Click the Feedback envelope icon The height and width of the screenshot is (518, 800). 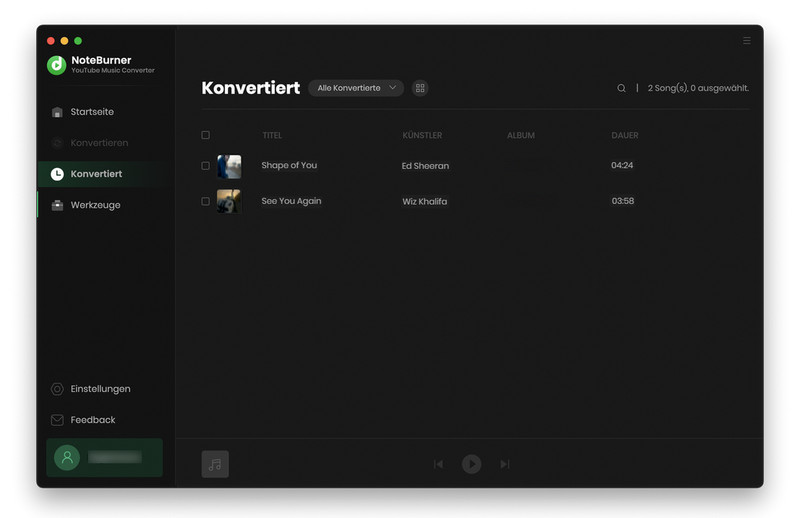(57, 420)
